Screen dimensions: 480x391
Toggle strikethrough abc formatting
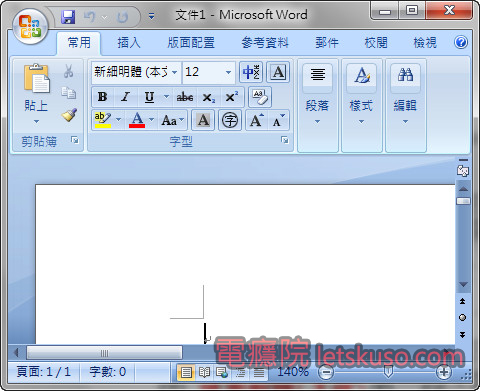185,97
